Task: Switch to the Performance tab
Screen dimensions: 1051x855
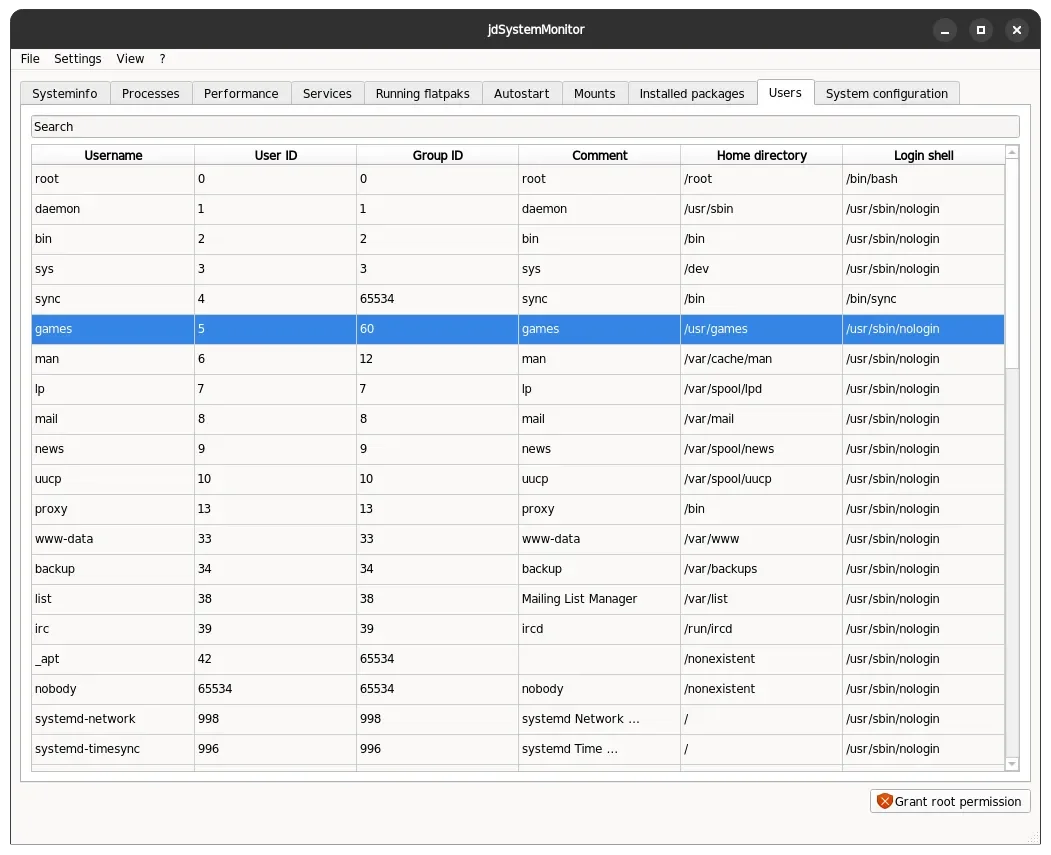Action: [241, 94]
